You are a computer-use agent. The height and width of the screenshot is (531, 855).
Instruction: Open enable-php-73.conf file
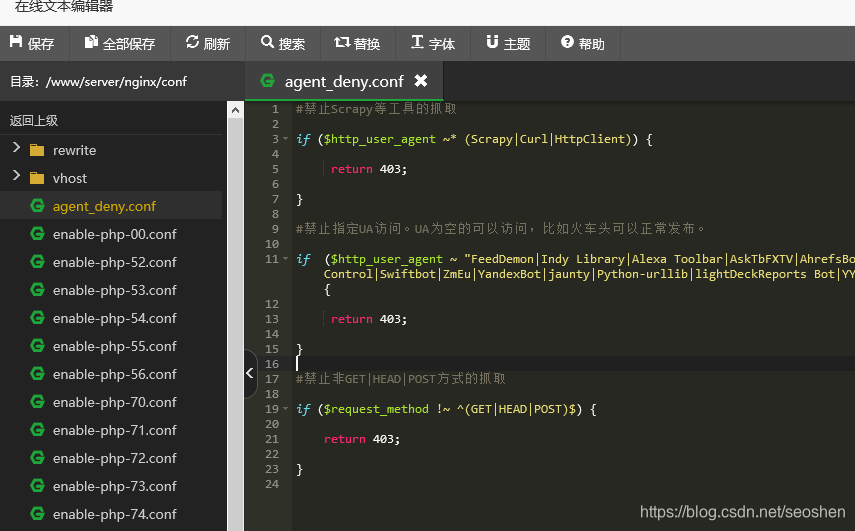pyautogui.click(x=115, y=486)
